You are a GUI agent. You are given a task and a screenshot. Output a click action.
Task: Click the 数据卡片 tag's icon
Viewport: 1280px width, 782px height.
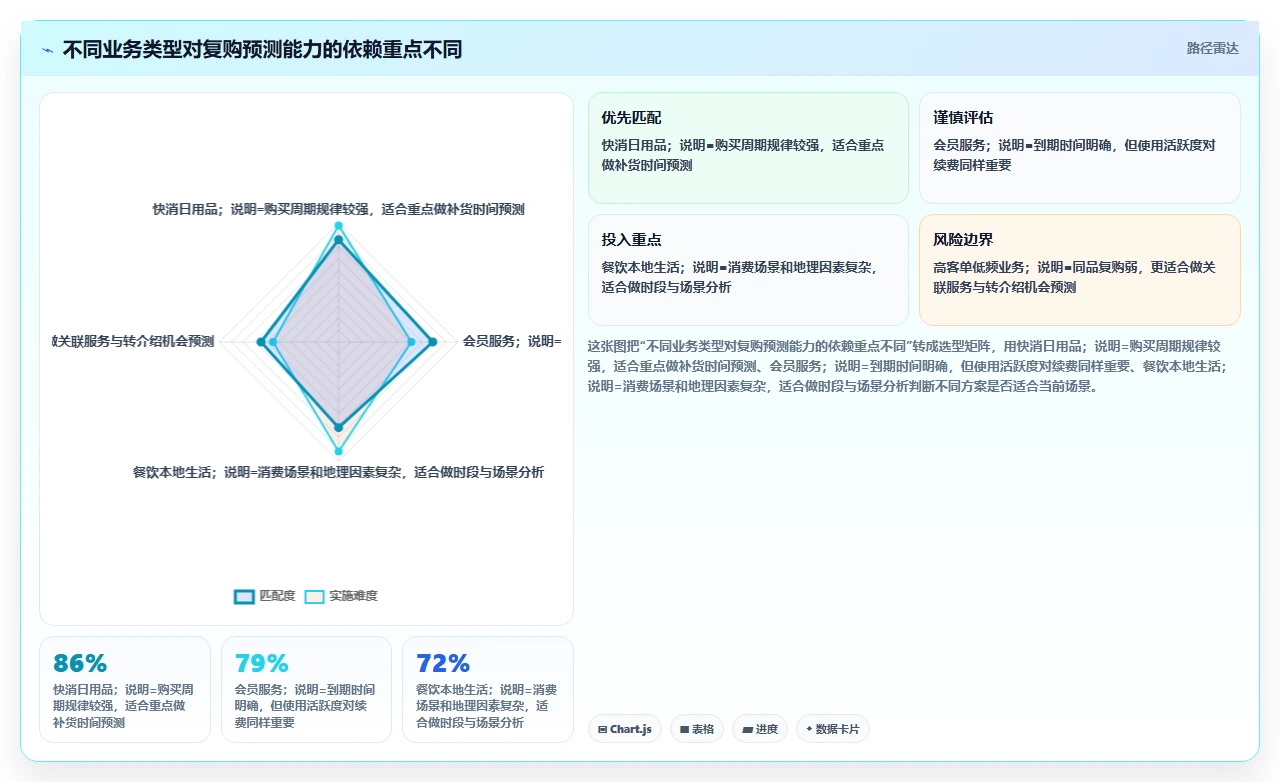pos(809,729)
